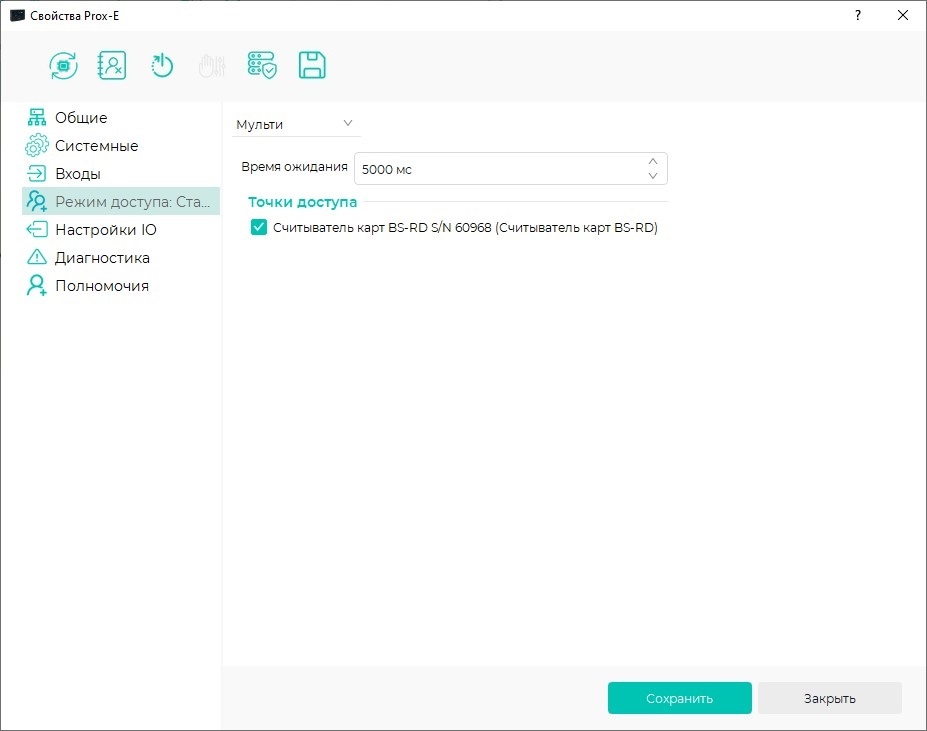Viewport: 927px width, 731px height.
Task: Click the power restart toolbar icon
Action: [x=161, y=65]
